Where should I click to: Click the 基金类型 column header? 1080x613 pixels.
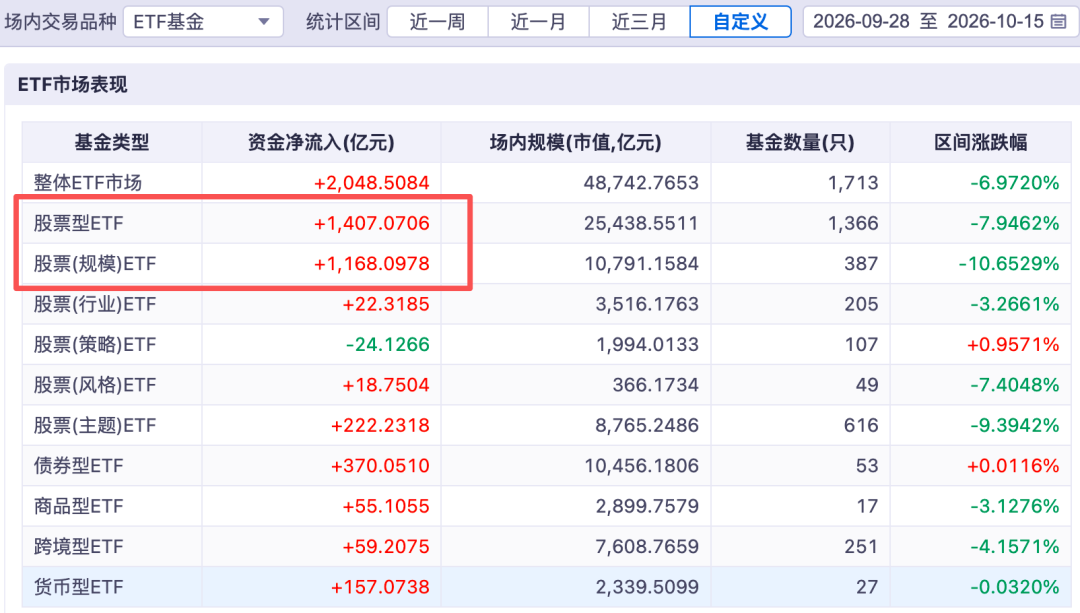pos(112,143)
